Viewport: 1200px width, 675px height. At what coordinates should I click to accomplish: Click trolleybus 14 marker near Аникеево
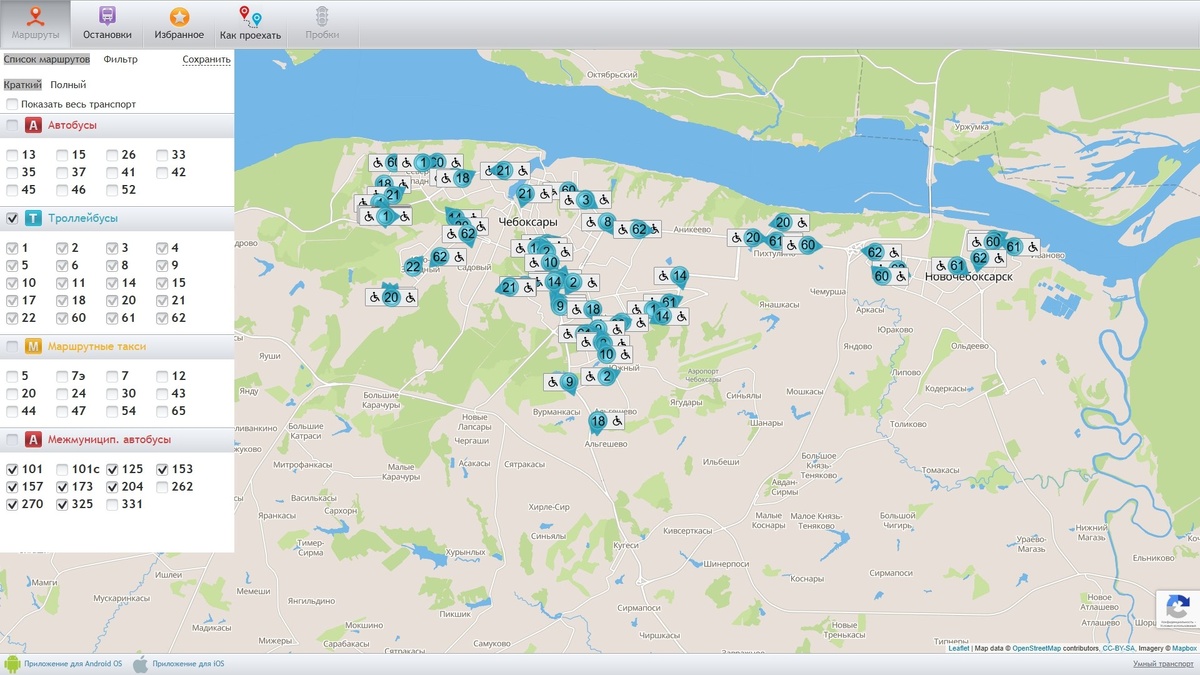point(679,276)
